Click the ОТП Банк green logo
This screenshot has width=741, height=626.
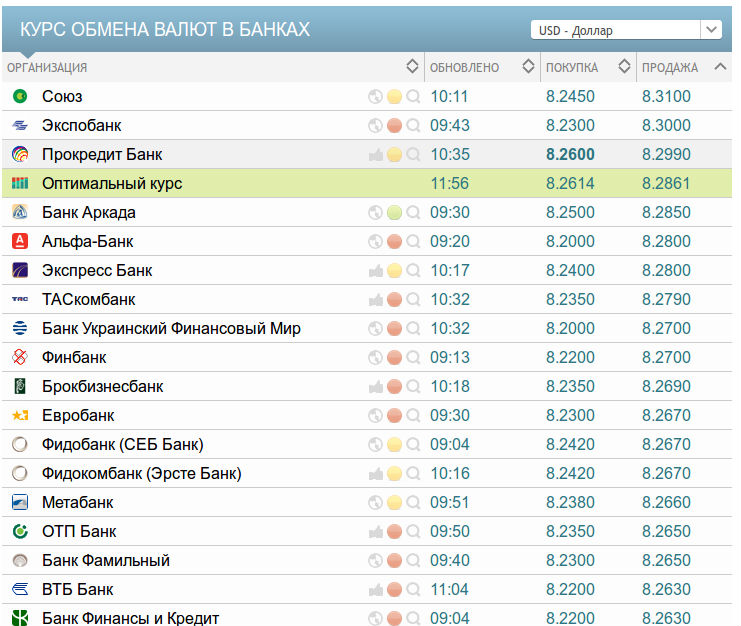(x=20, y=532)
